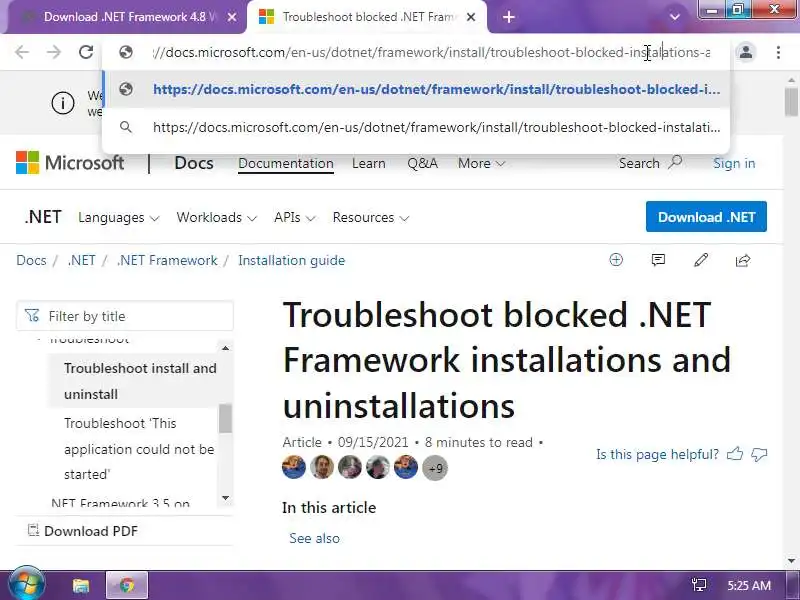800x600 pixels.
Task: Expand the More dropdown
Action: click(x=481, y=163)
